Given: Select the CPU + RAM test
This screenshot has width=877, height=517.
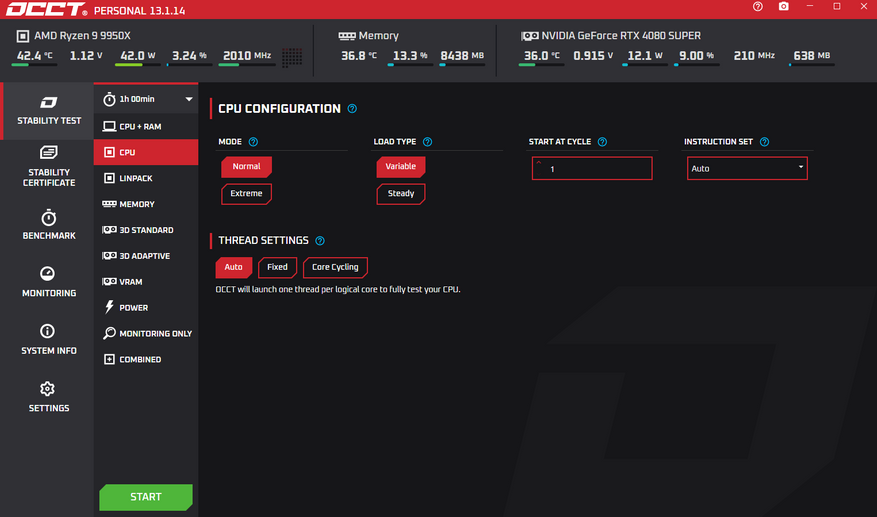Looking at the screenshot, I should [x=146, y=126].
